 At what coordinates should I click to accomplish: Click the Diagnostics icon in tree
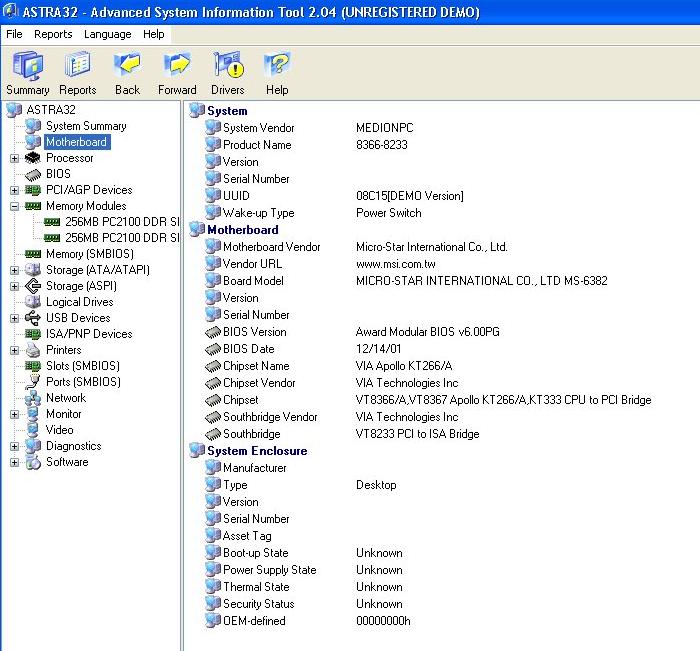click(33, 446)
